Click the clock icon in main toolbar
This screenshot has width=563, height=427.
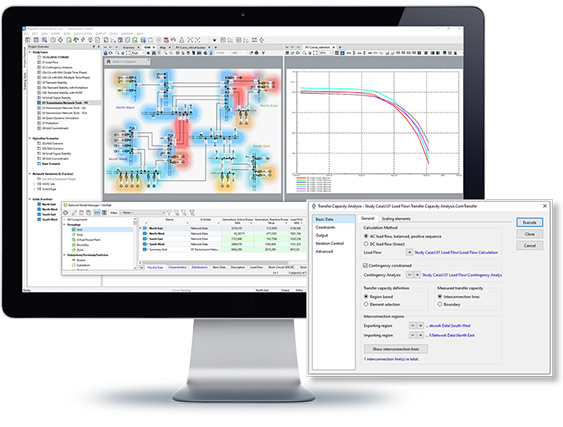pos(53,40)
